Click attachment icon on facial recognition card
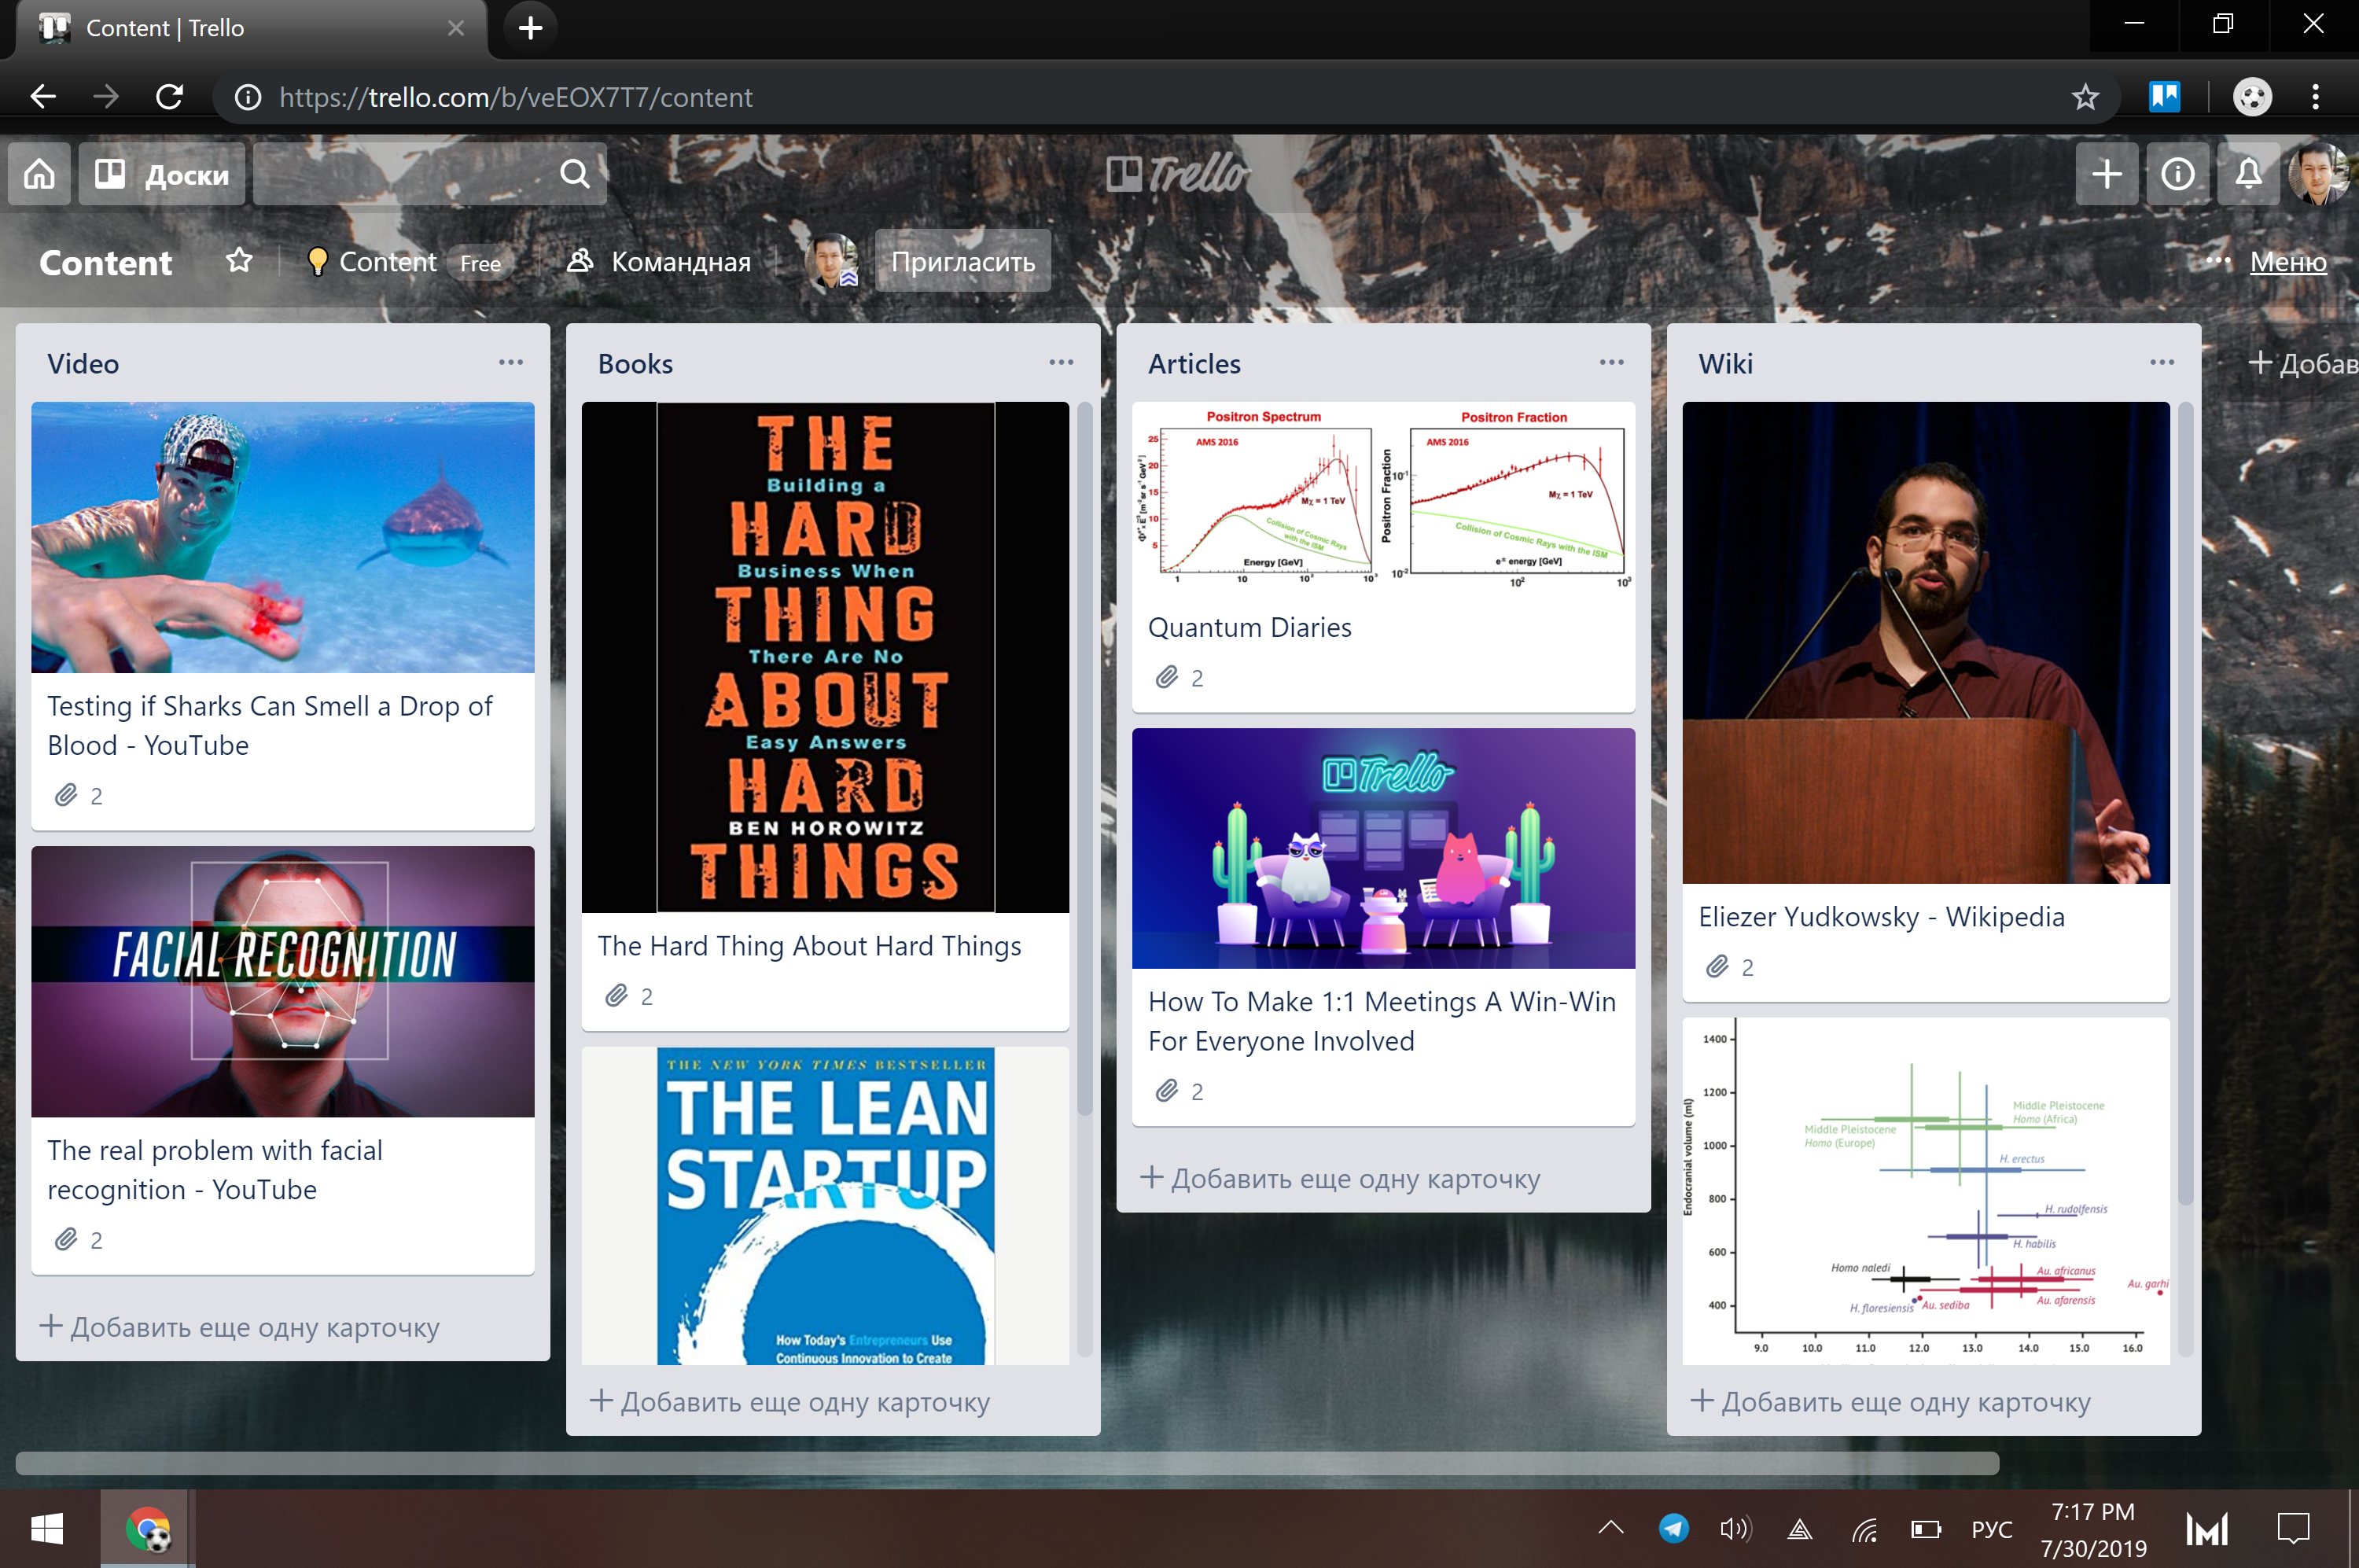 coord(66,1239)
